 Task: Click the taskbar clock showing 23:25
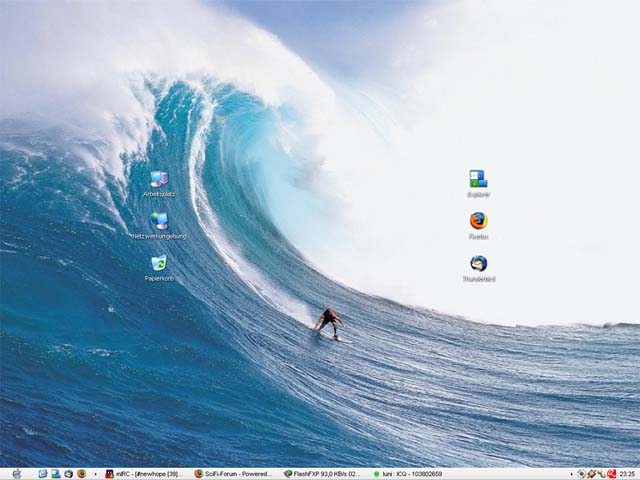627,474
